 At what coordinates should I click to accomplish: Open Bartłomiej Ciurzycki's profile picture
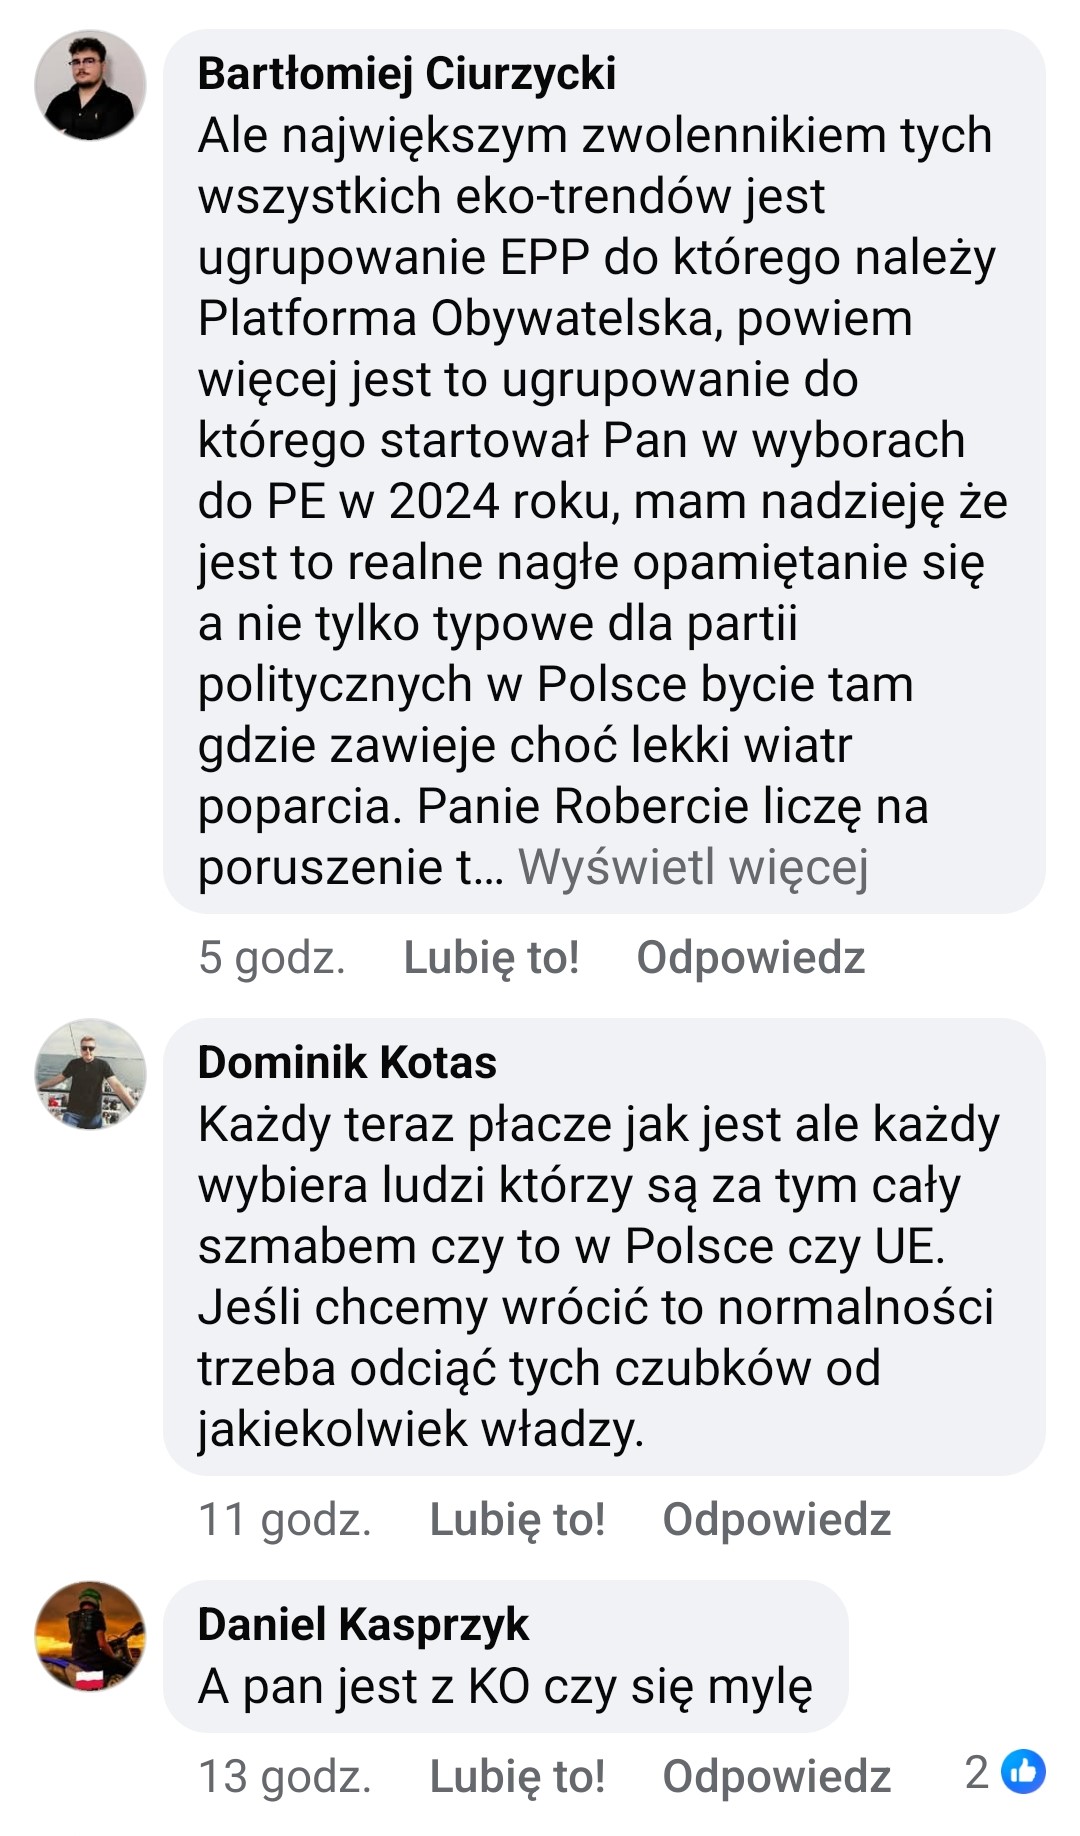[x=90, y=85]
